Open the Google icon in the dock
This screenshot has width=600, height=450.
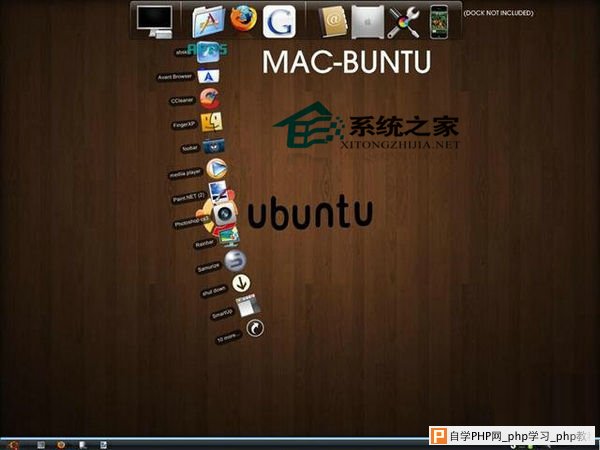click(x=279, y=20)
